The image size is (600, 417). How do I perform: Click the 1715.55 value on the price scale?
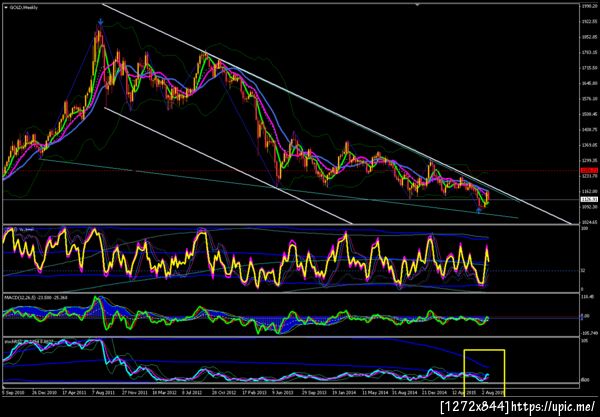point(589,68)
